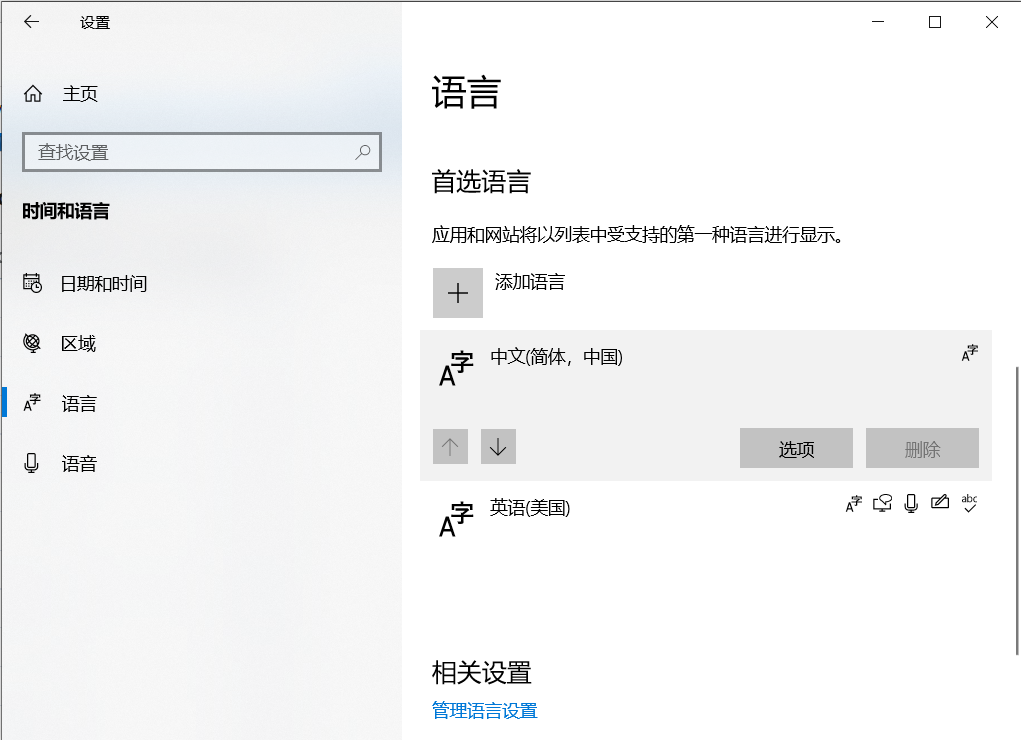Click the Windows-display-language badge on 中文(简体，中国)

point(968,352)
